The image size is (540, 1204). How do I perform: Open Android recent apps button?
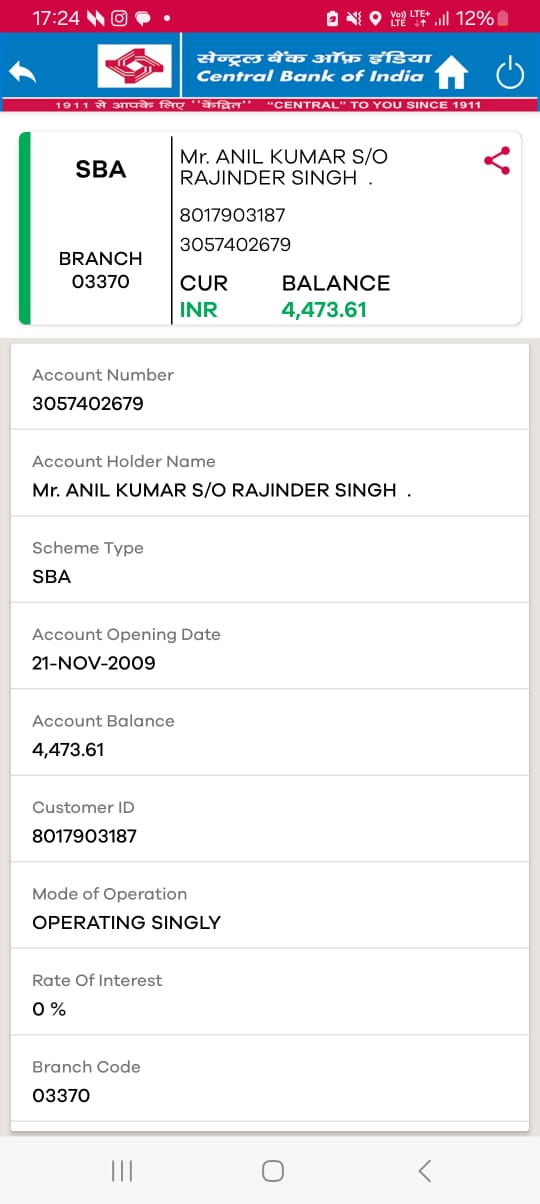[122, 1170]
